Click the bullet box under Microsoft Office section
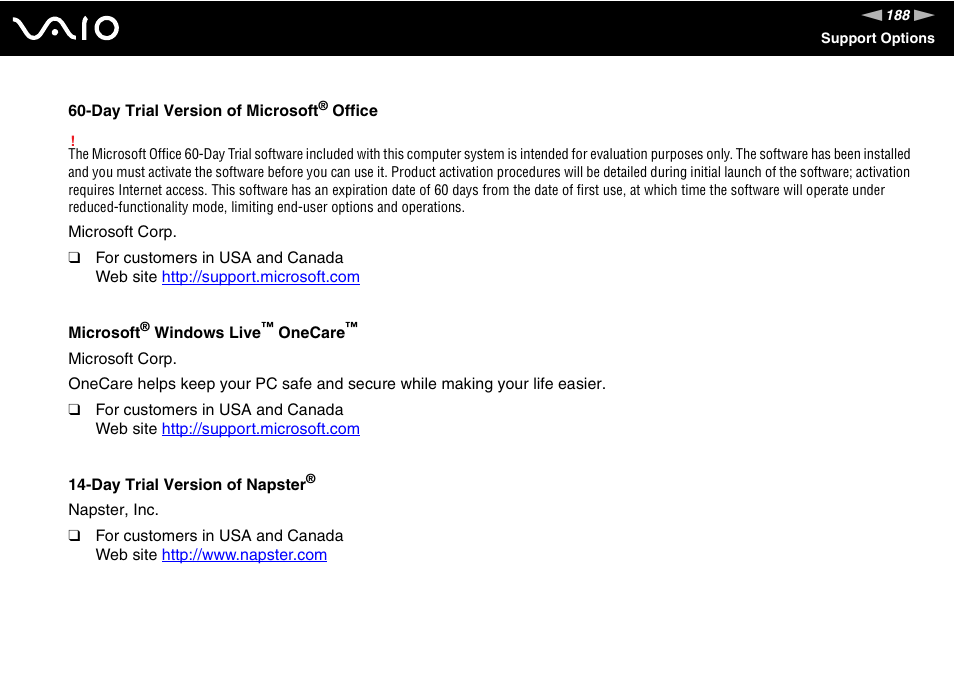The image size is (954, 674). coord(74,257)
